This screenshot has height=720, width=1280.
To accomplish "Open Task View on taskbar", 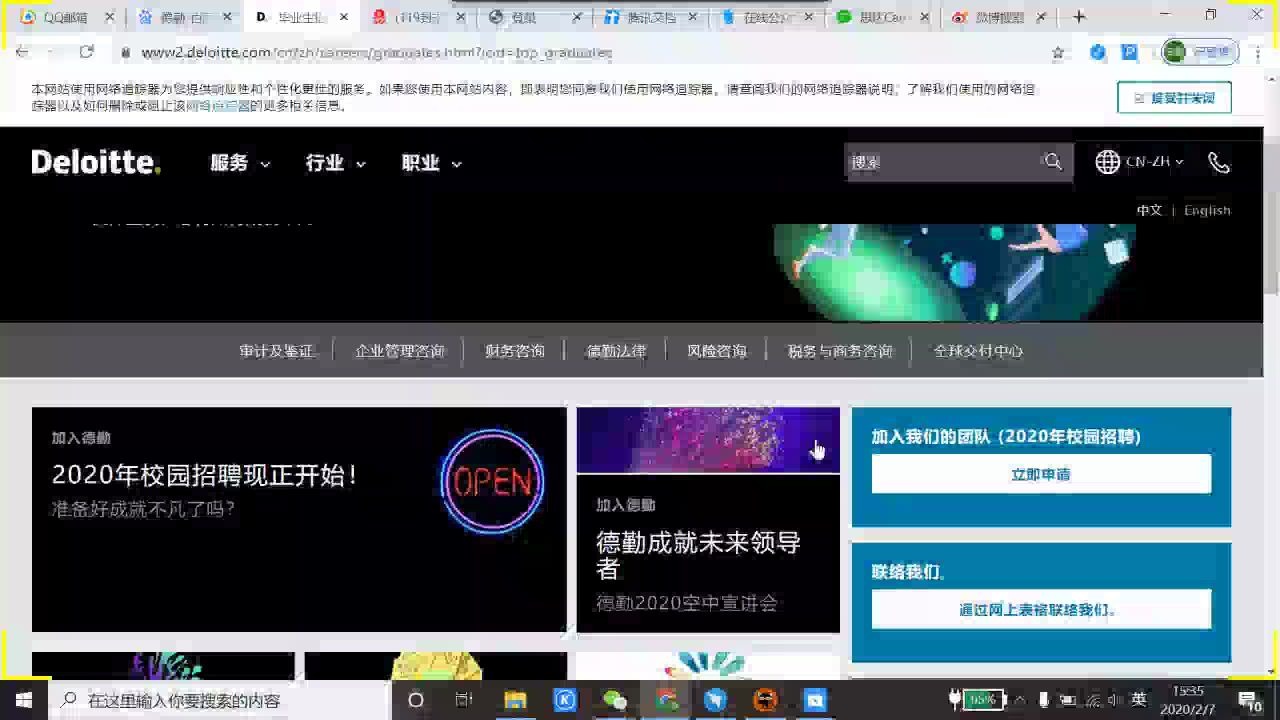I will (464, 700).
